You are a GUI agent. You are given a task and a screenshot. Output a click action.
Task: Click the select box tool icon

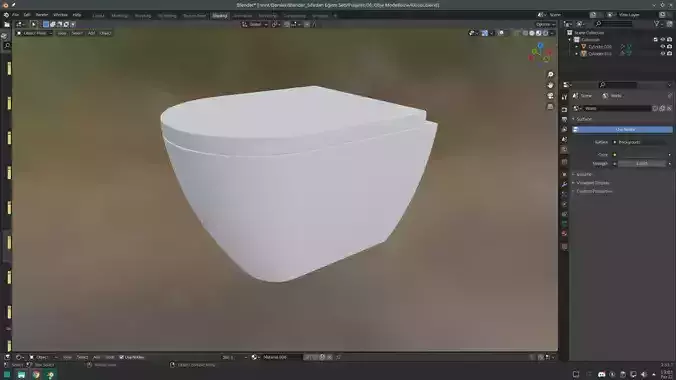point(34,25)
